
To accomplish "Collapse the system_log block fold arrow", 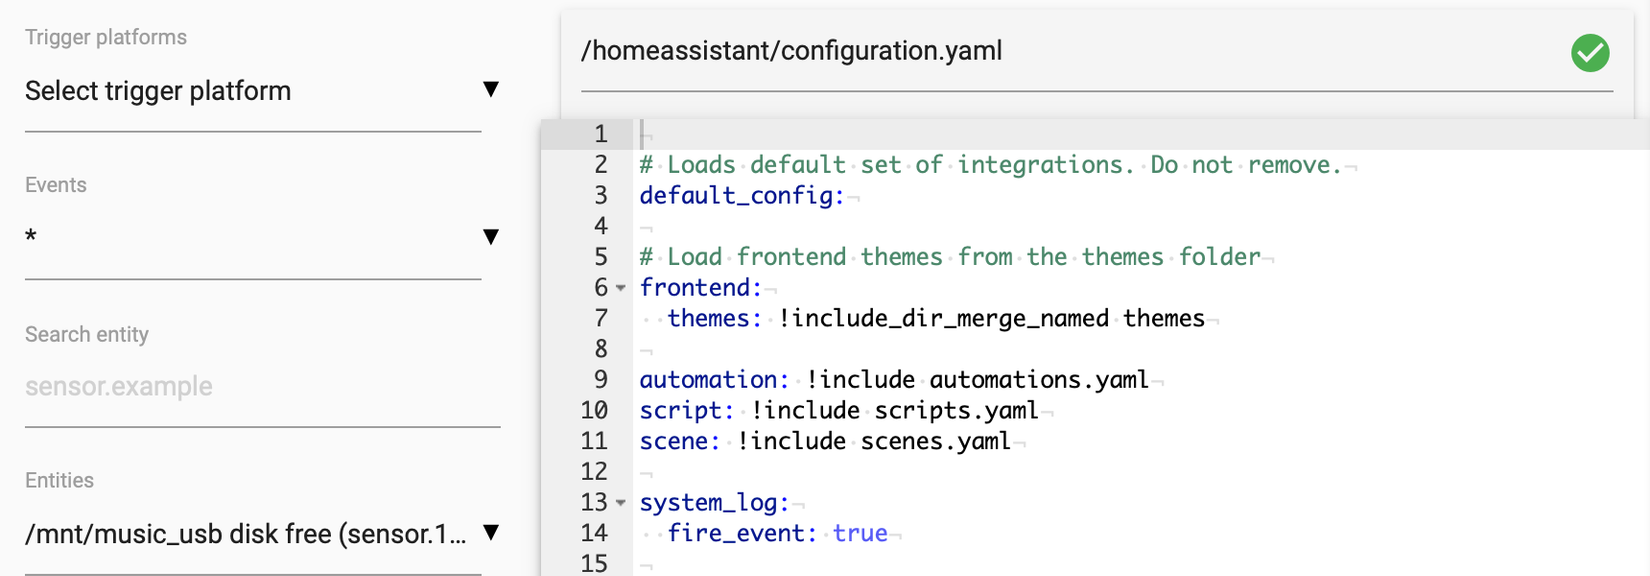I will [621, 503].
